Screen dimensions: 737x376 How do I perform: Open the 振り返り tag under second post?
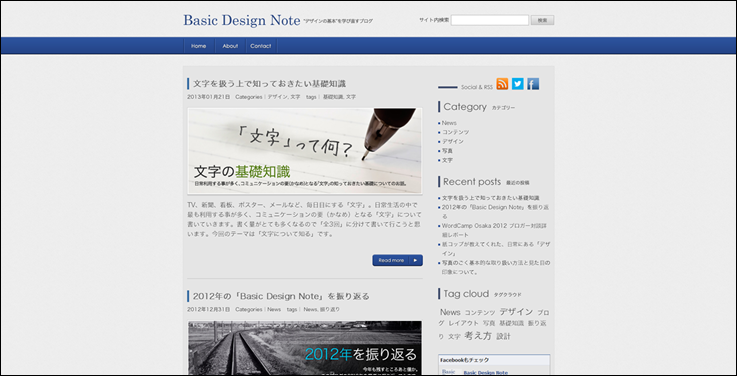tap(330, 309)
